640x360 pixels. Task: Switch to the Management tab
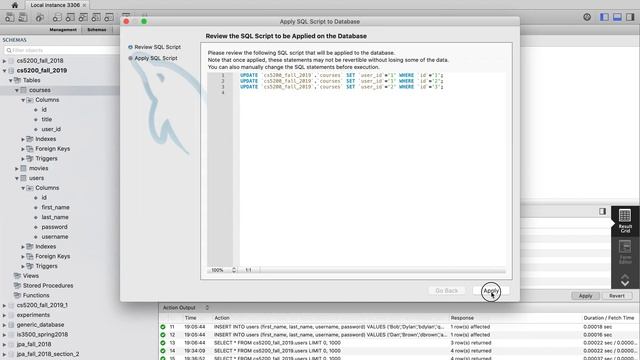[63, 30]
